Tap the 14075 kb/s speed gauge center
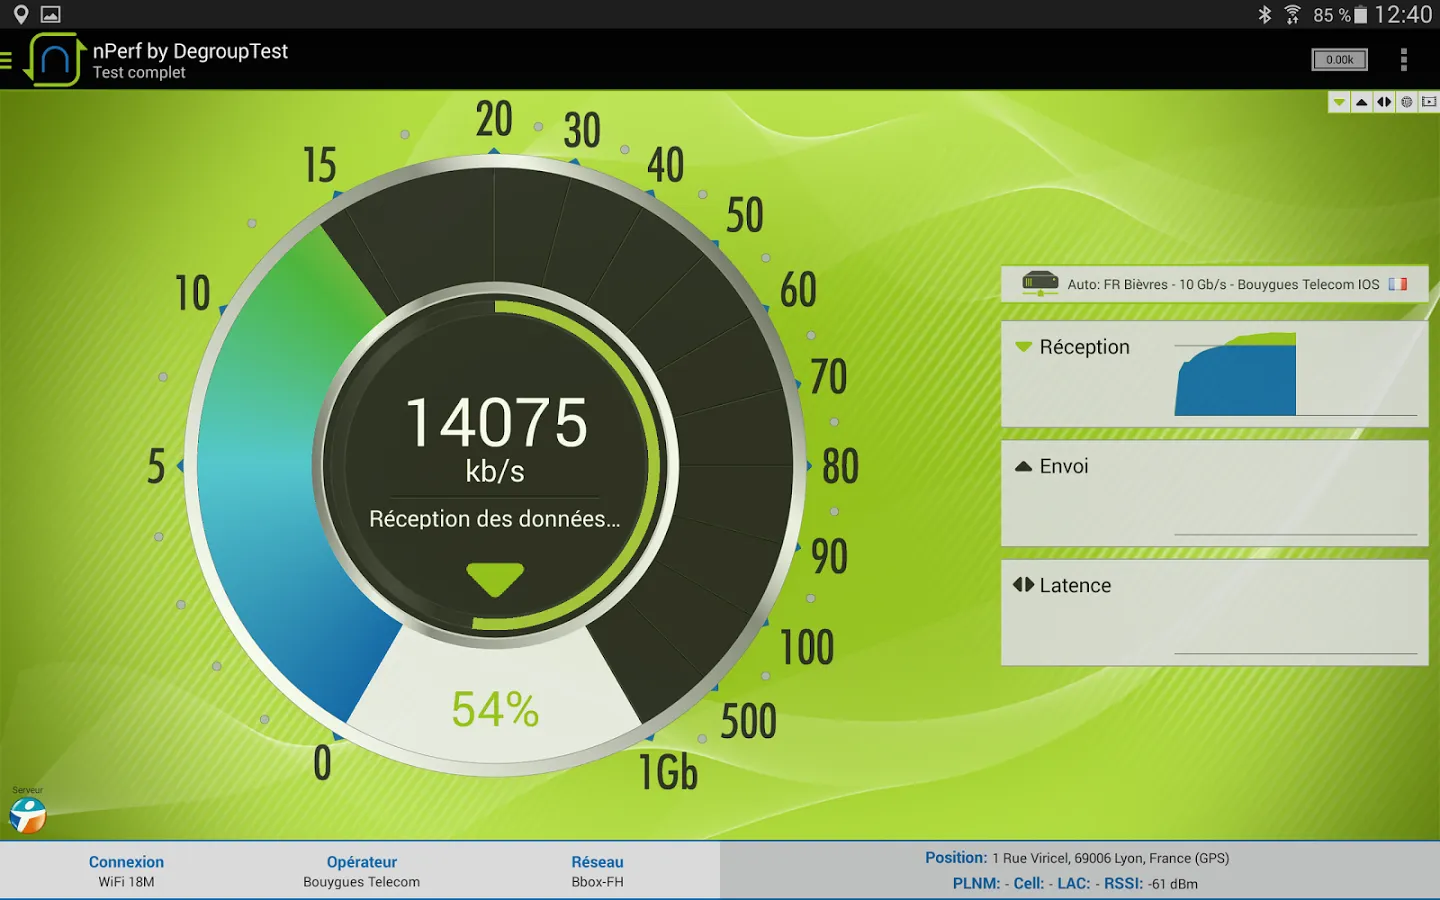1440x900 pixels. [x=495, y=440]
